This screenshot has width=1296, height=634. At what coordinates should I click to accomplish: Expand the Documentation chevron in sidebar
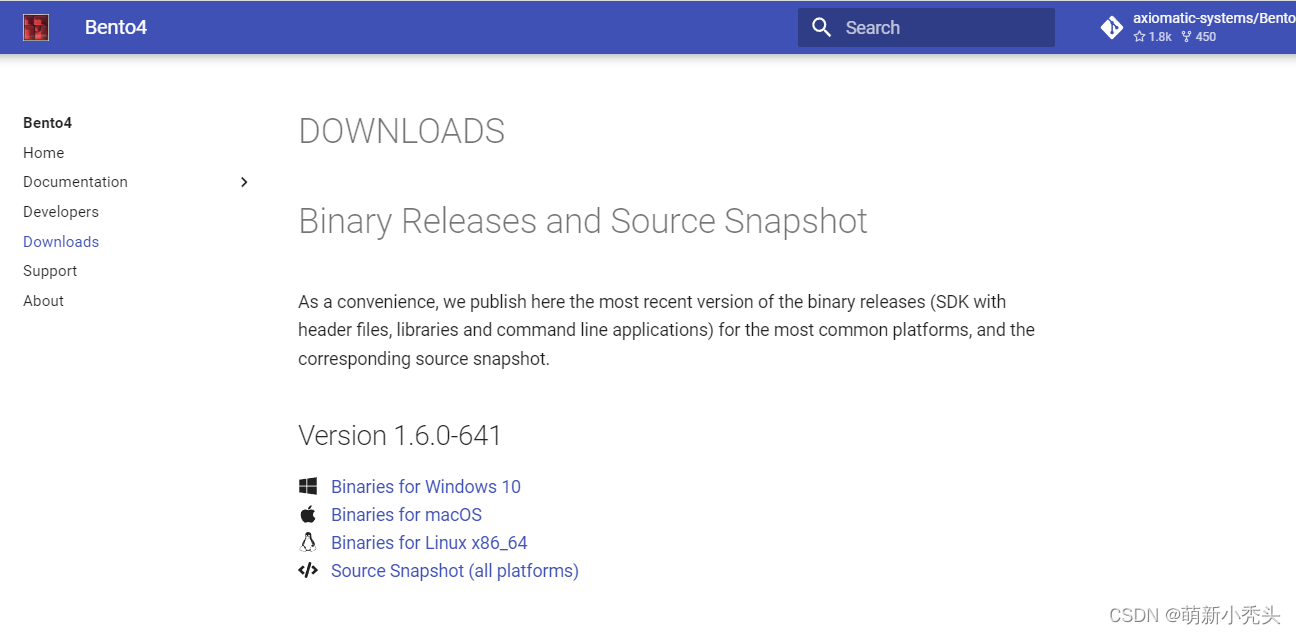pos(244,182)
